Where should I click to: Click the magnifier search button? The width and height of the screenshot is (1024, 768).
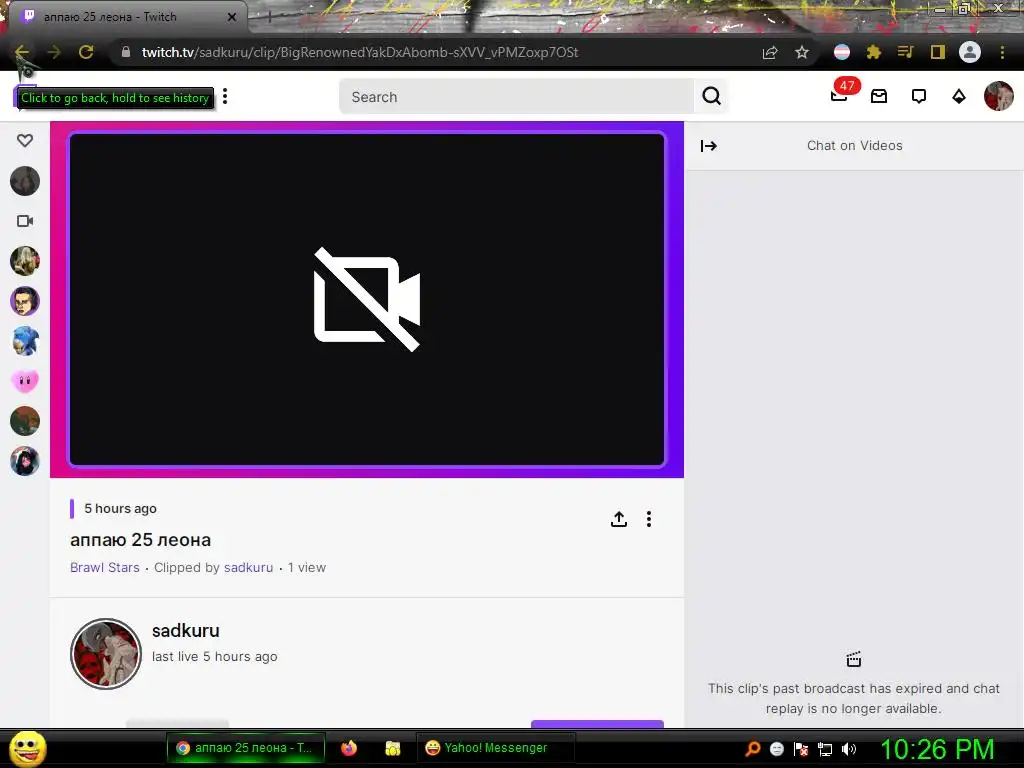click(711, 97)
